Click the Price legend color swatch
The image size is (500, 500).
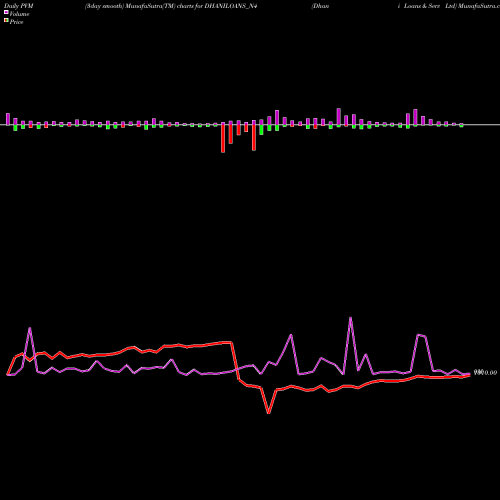point(6,20)
